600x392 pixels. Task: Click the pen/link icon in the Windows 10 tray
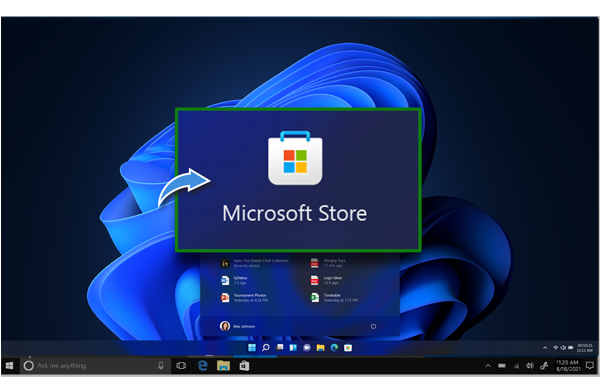tap(544, 366)
